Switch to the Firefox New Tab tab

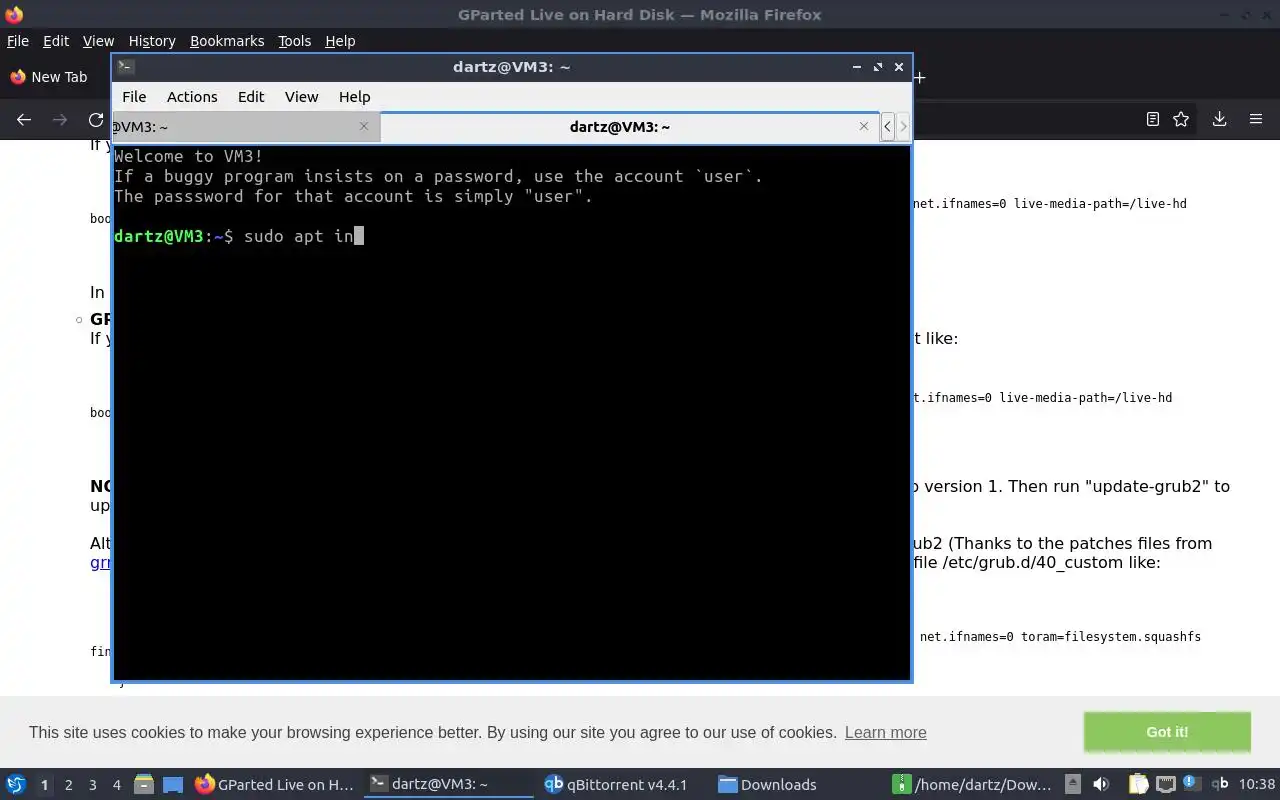pyautogui.click(x=56, y=77)
